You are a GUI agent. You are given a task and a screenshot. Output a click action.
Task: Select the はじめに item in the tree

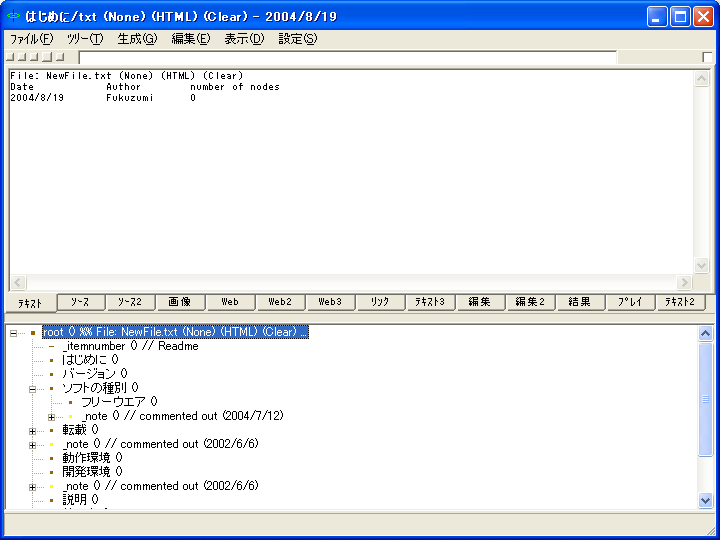tap(90, 360)
